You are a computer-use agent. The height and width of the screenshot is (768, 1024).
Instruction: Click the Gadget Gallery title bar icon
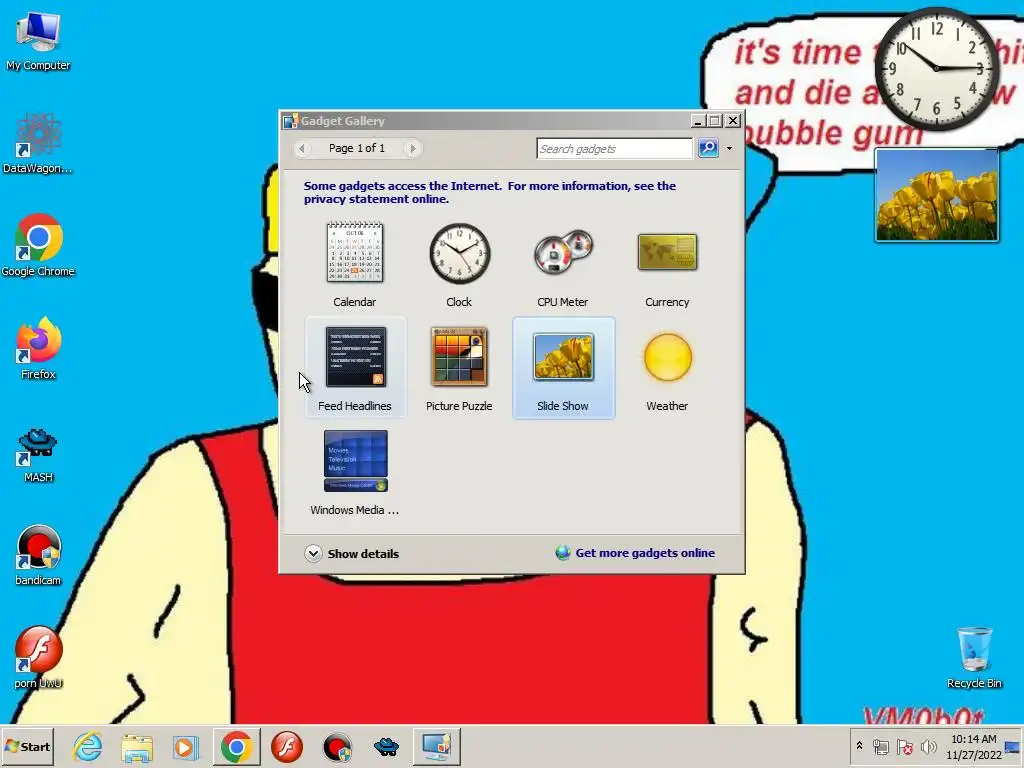pyautogui.click(x=290, y=121)
